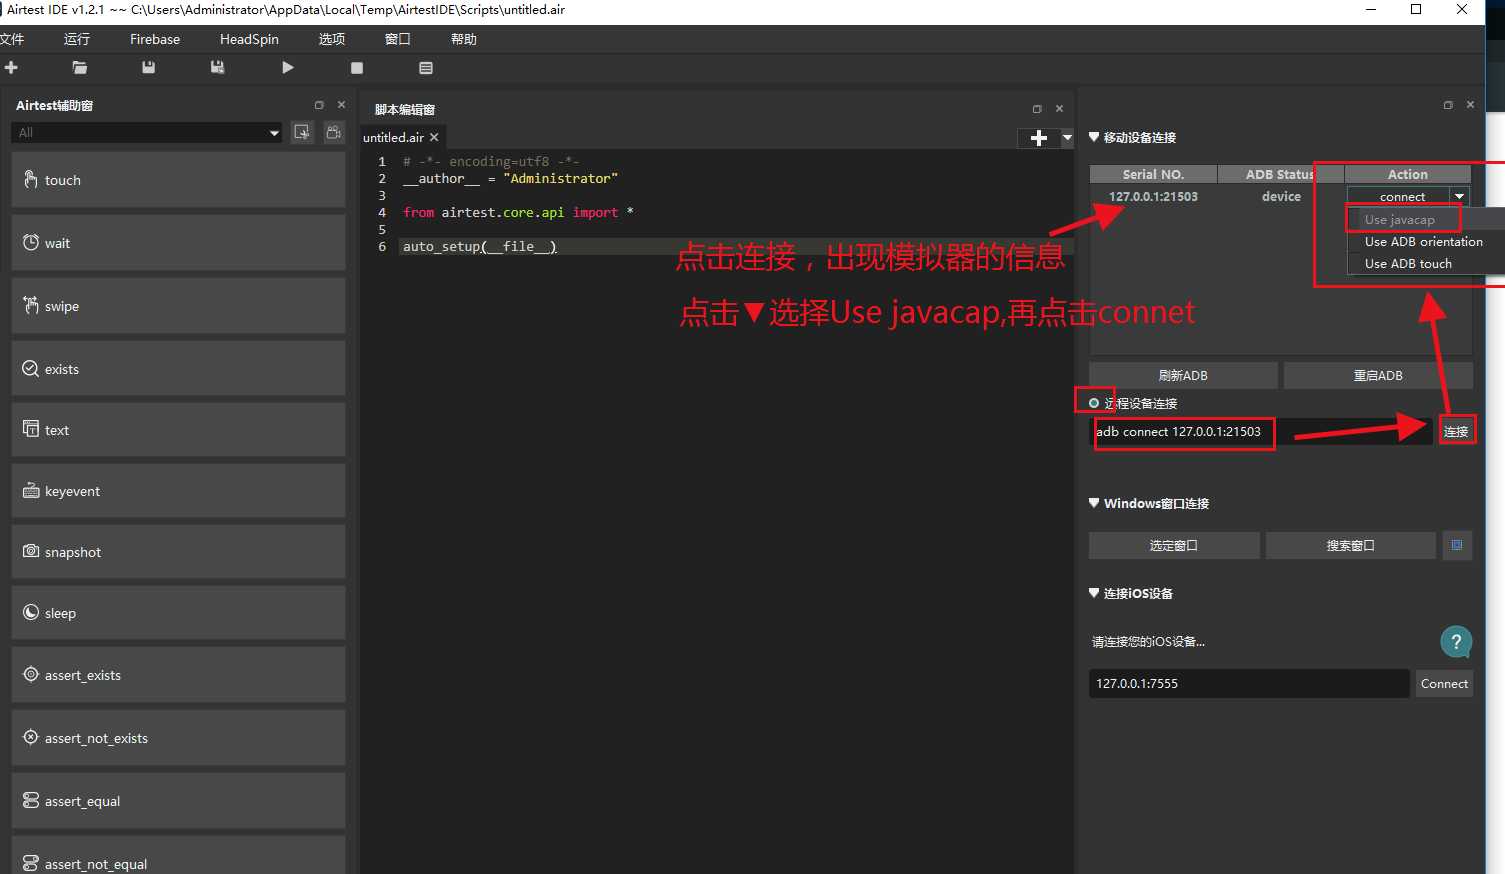Viewport: 1505px width, 874px height.
Task: Click the snapshot camera icon
Action: click(x=31, y=551)
